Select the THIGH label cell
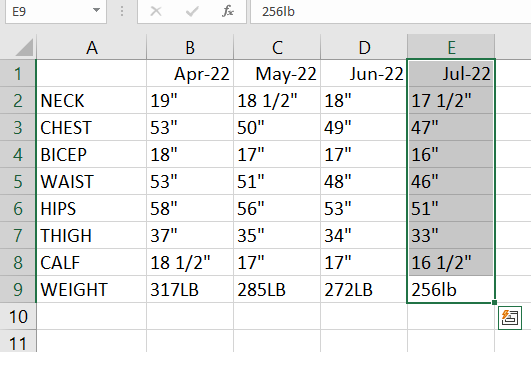This screenshot has width=531, height=378. point(91,235)
